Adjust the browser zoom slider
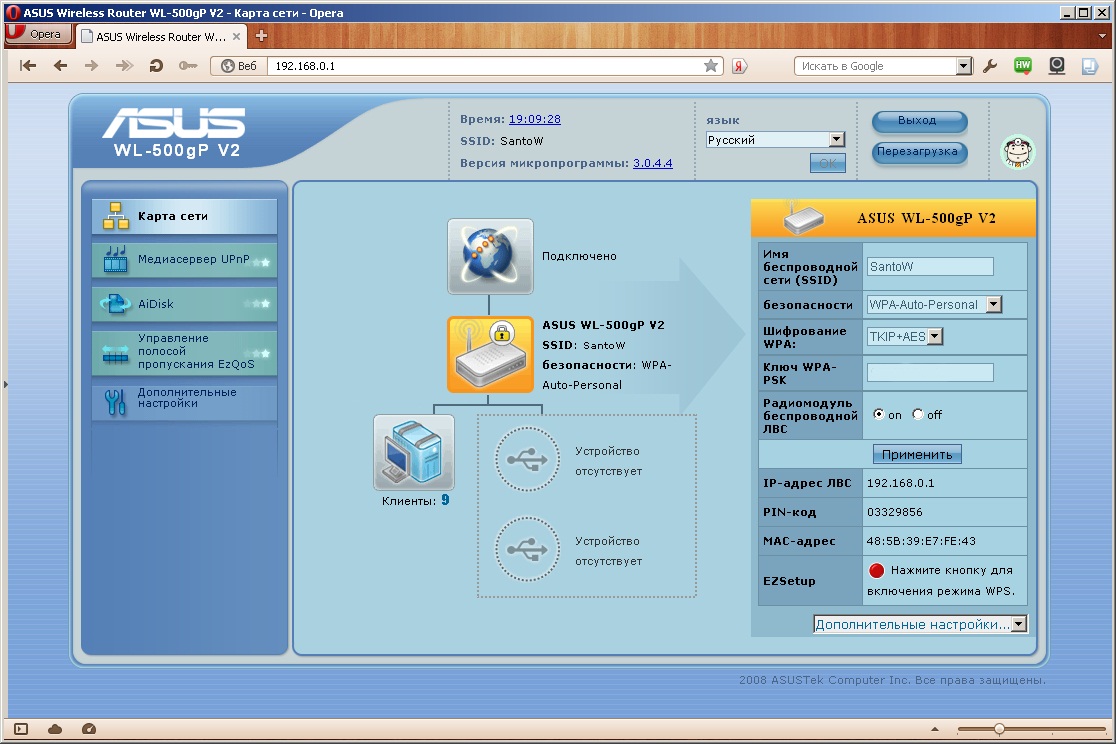 click(x=999, y=729)
